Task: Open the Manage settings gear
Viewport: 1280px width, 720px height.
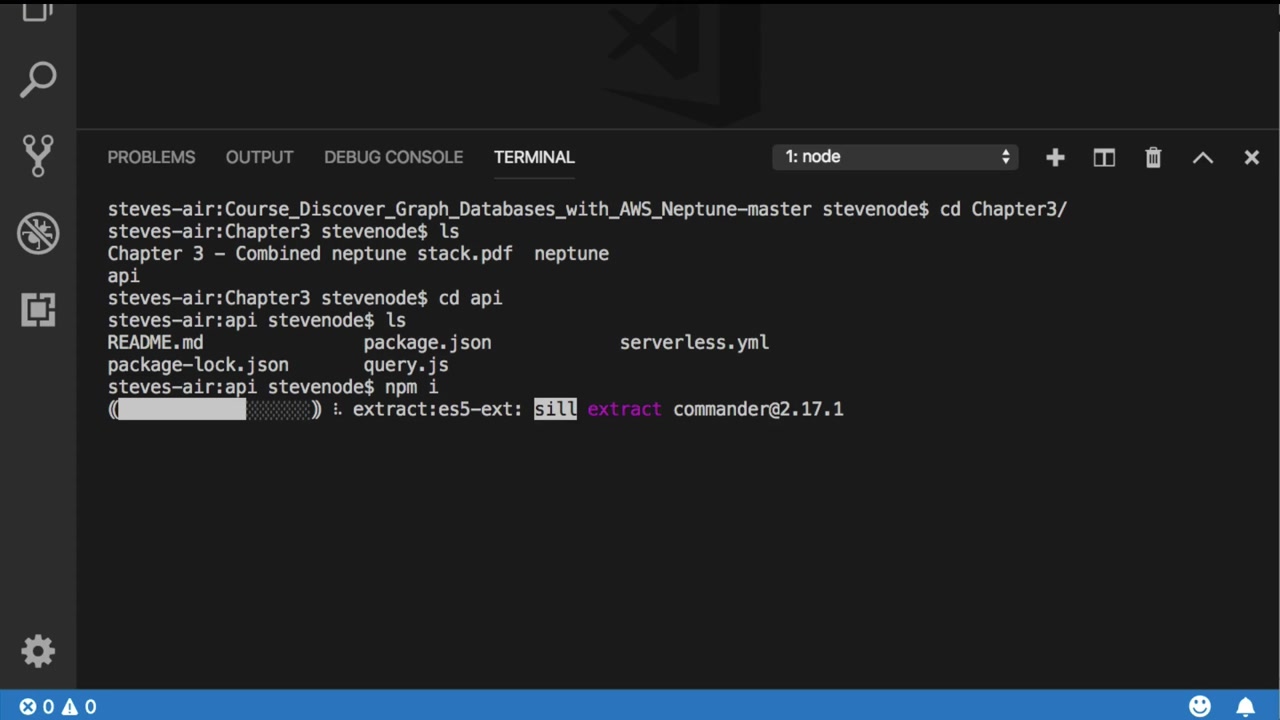Action: pos(38,652)
